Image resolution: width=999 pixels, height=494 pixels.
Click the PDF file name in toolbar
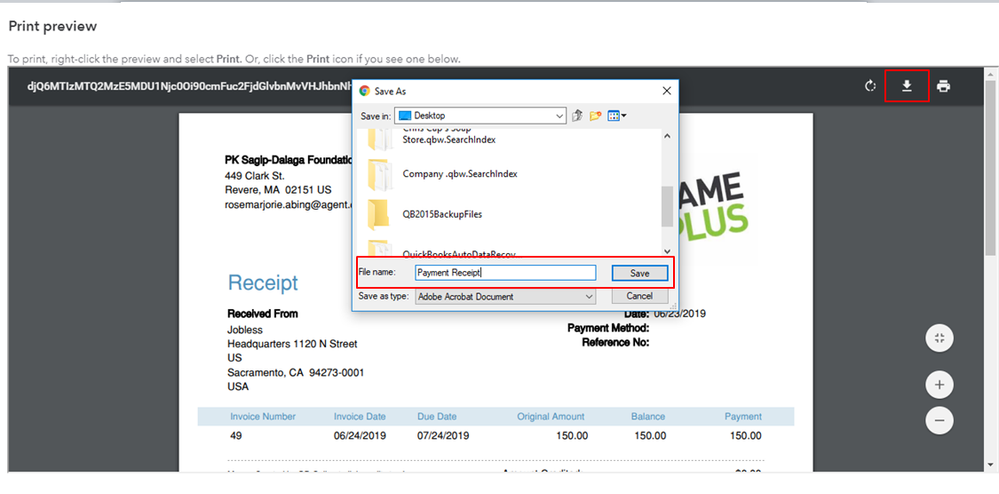[190, 86]
